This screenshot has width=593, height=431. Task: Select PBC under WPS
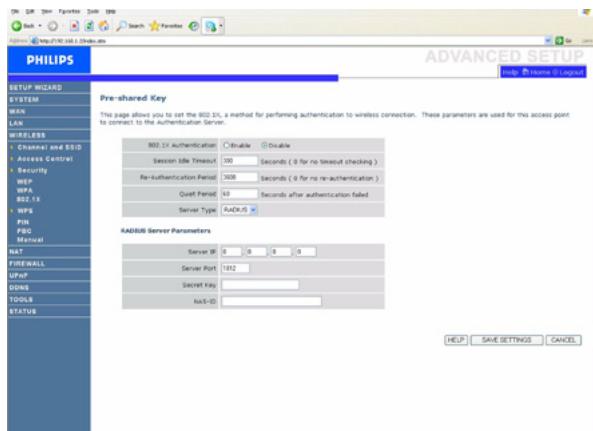[24, 231]
